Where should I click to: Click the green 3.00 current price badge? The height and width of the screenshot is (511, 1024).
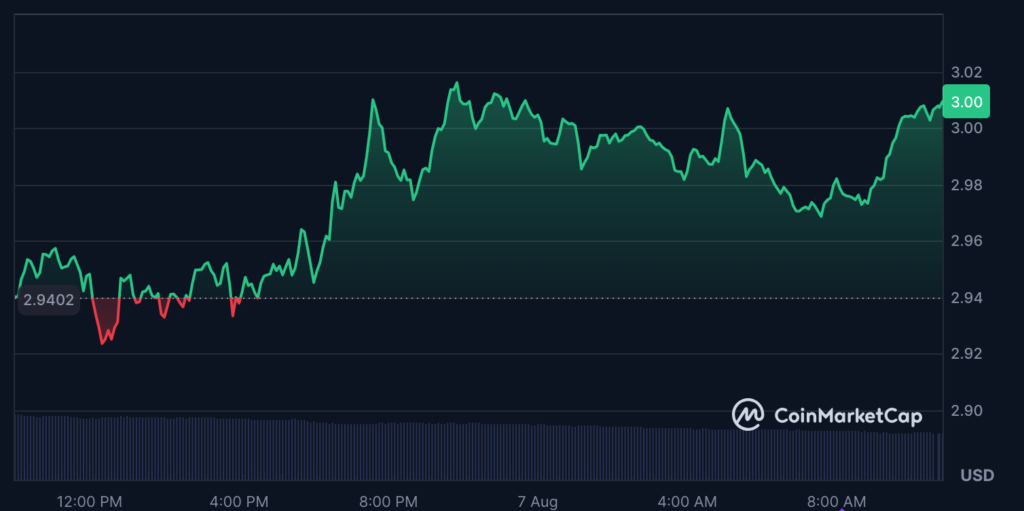966,102
